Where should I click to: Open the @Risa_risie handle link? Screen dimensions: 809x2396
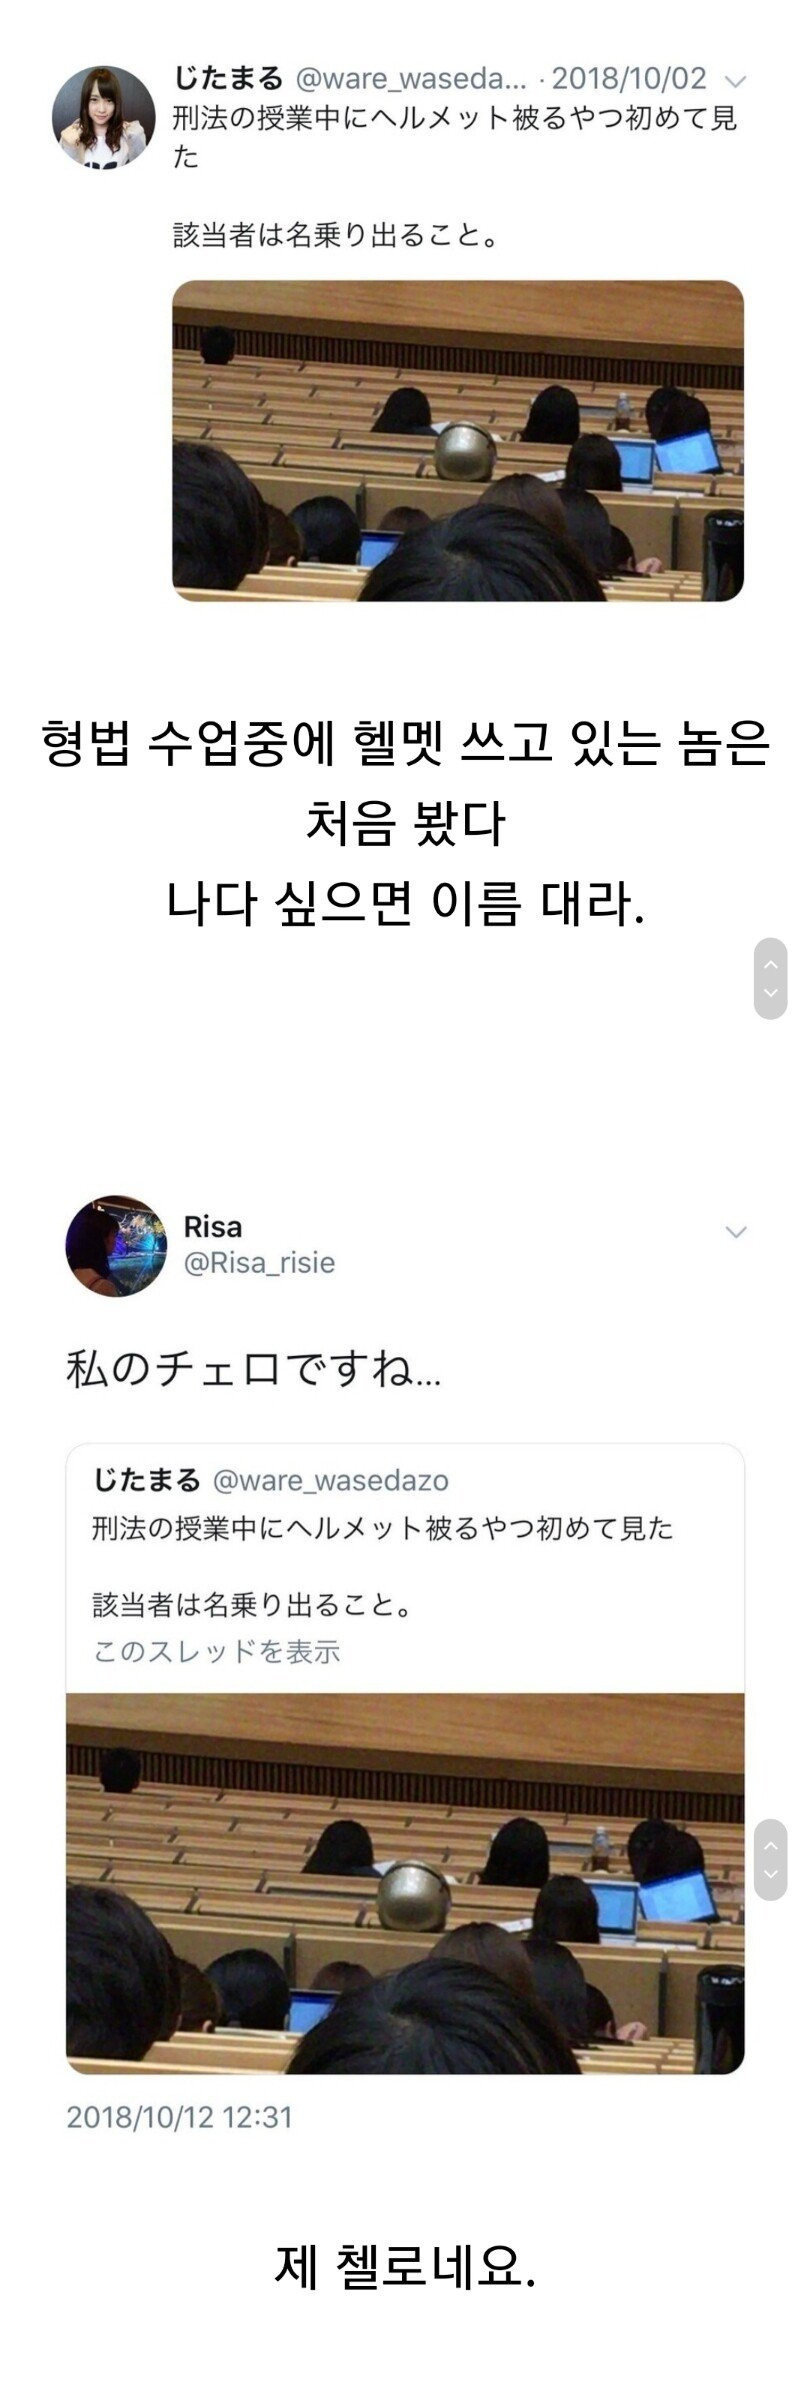(259, 1262)
